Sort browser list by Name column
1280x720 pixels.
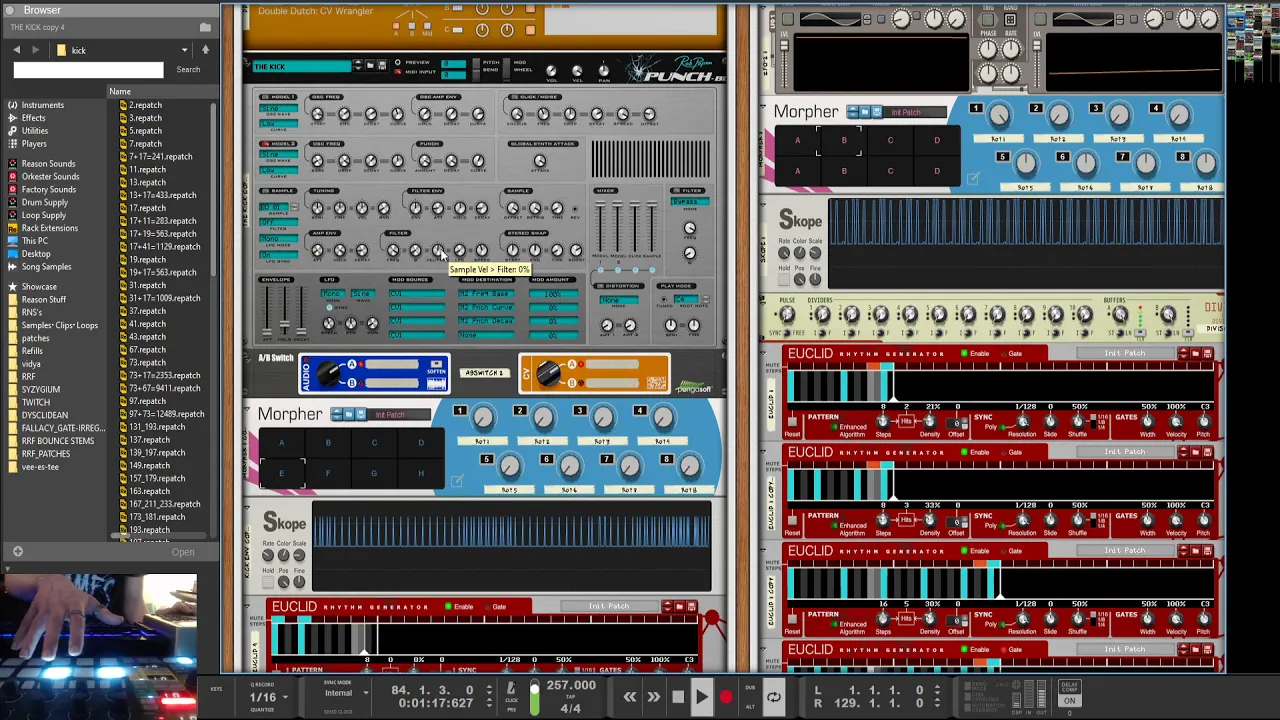120,91
